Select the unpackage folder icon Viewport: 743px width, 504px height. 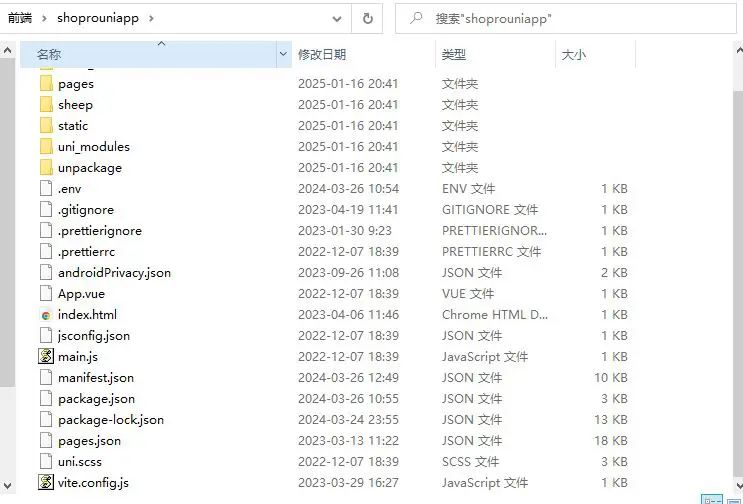[x=46, y=168]
